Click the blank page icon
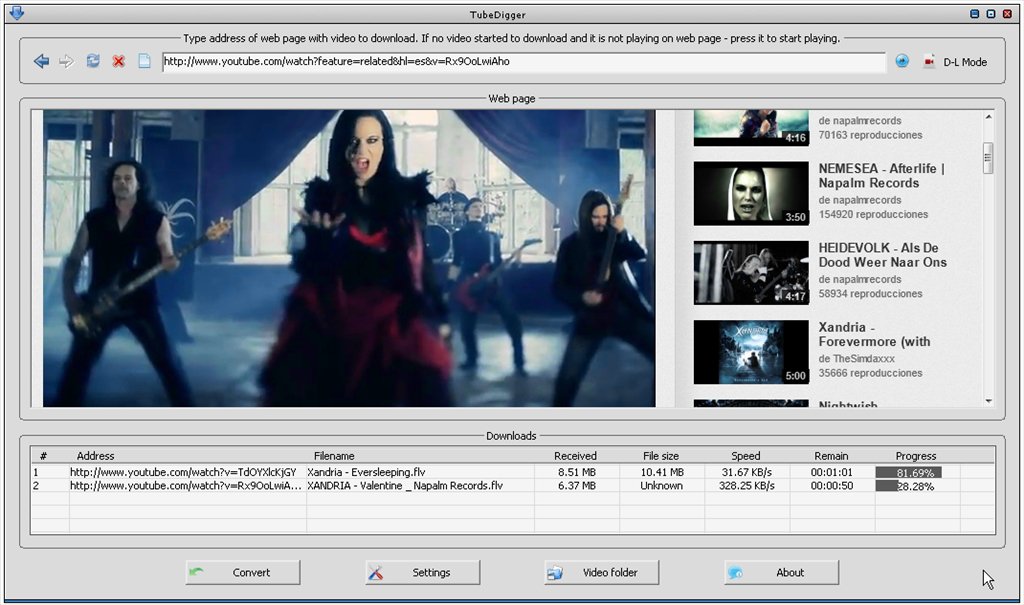This screenshot has width=1024, height=605. click(x=144, y=61)
